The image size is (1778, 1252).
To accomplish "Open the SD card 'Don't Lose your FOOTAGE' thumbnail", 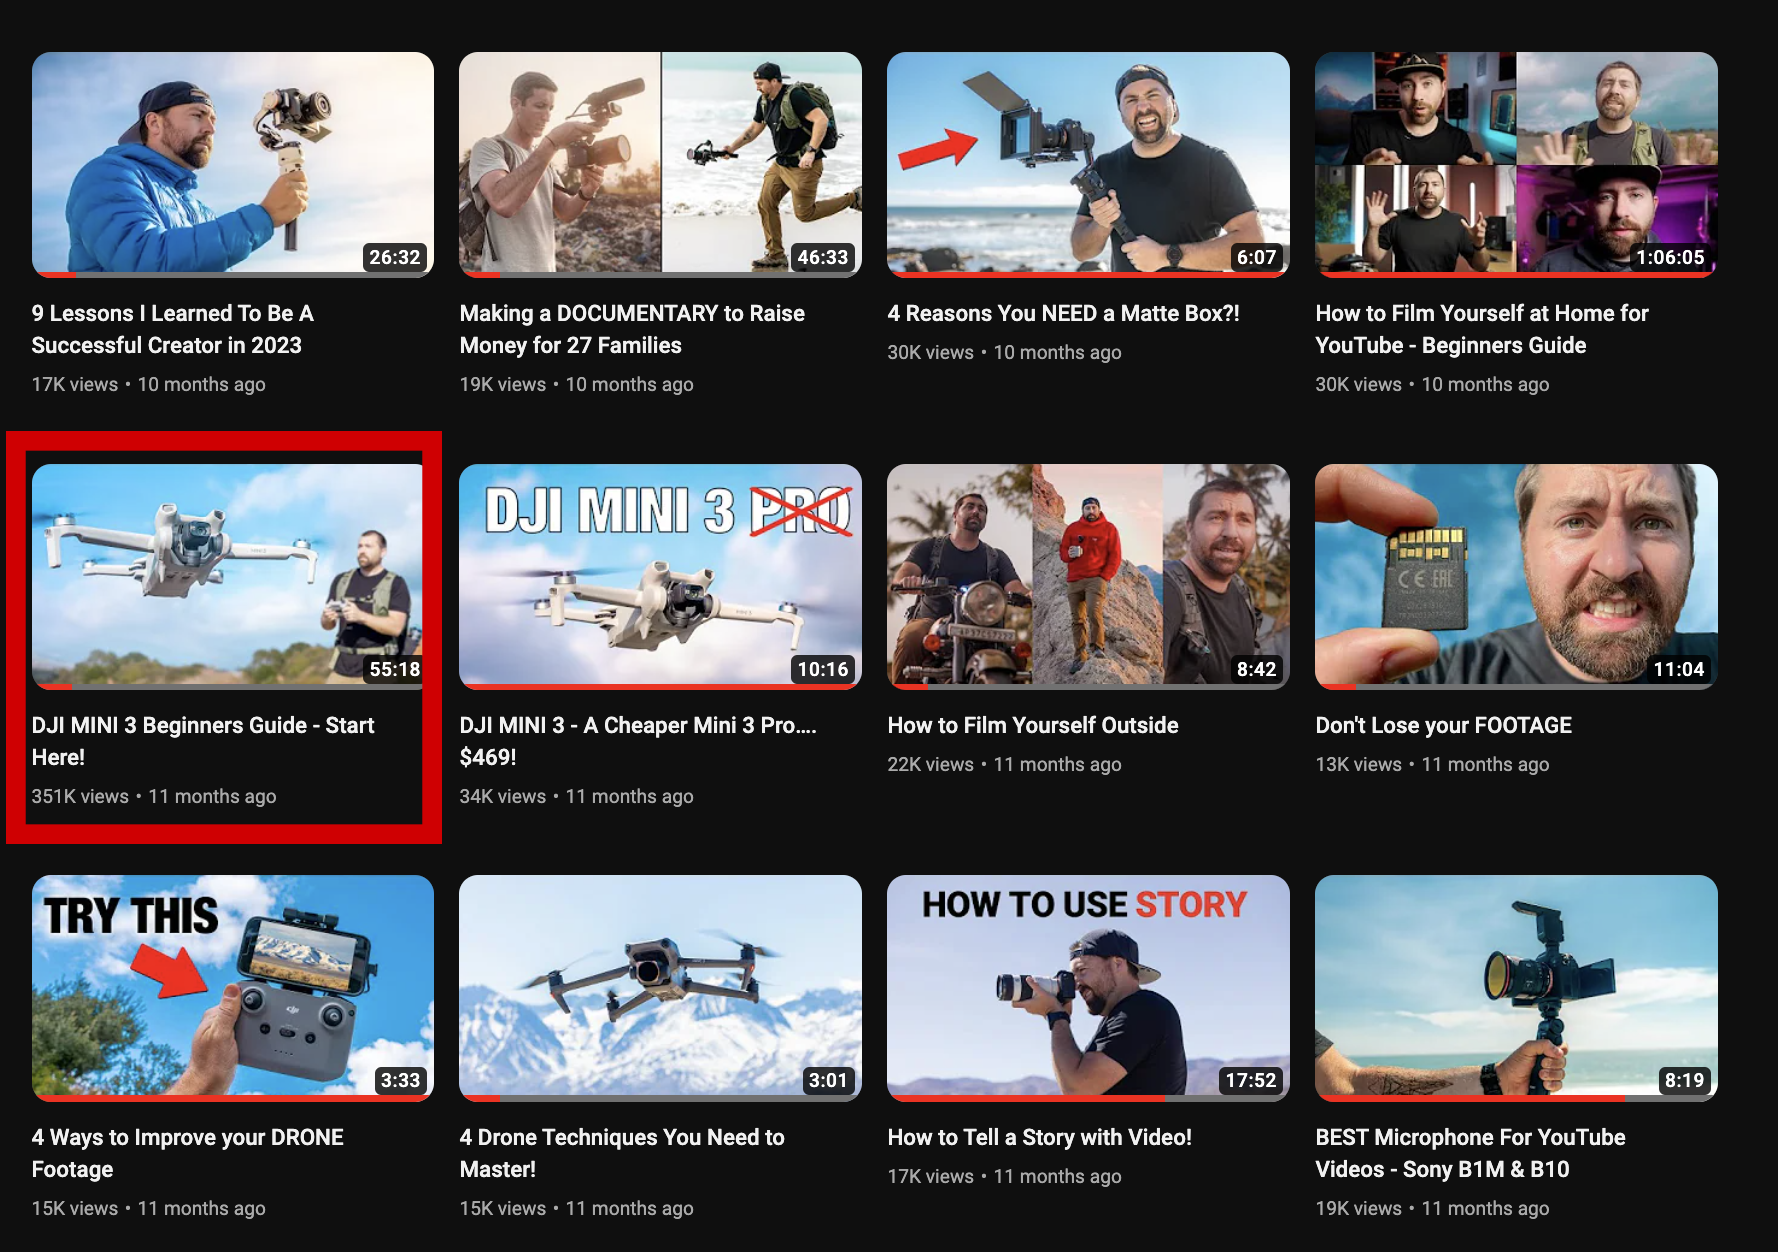I will [x=1516, y=576].
